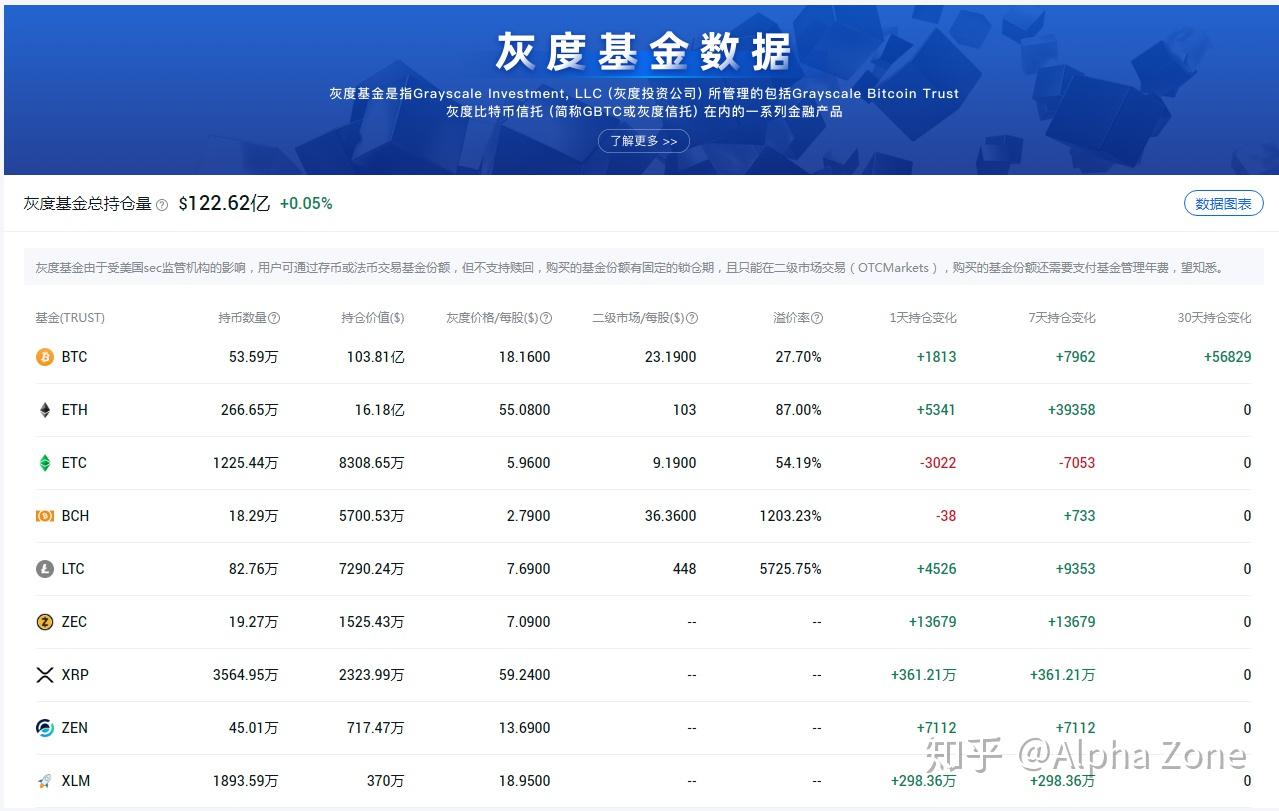Image resolution: width=1279 pixels, height=811 pixels.
Task: Click the 灰度价格/每股 help icon
Action: [545, 318]
